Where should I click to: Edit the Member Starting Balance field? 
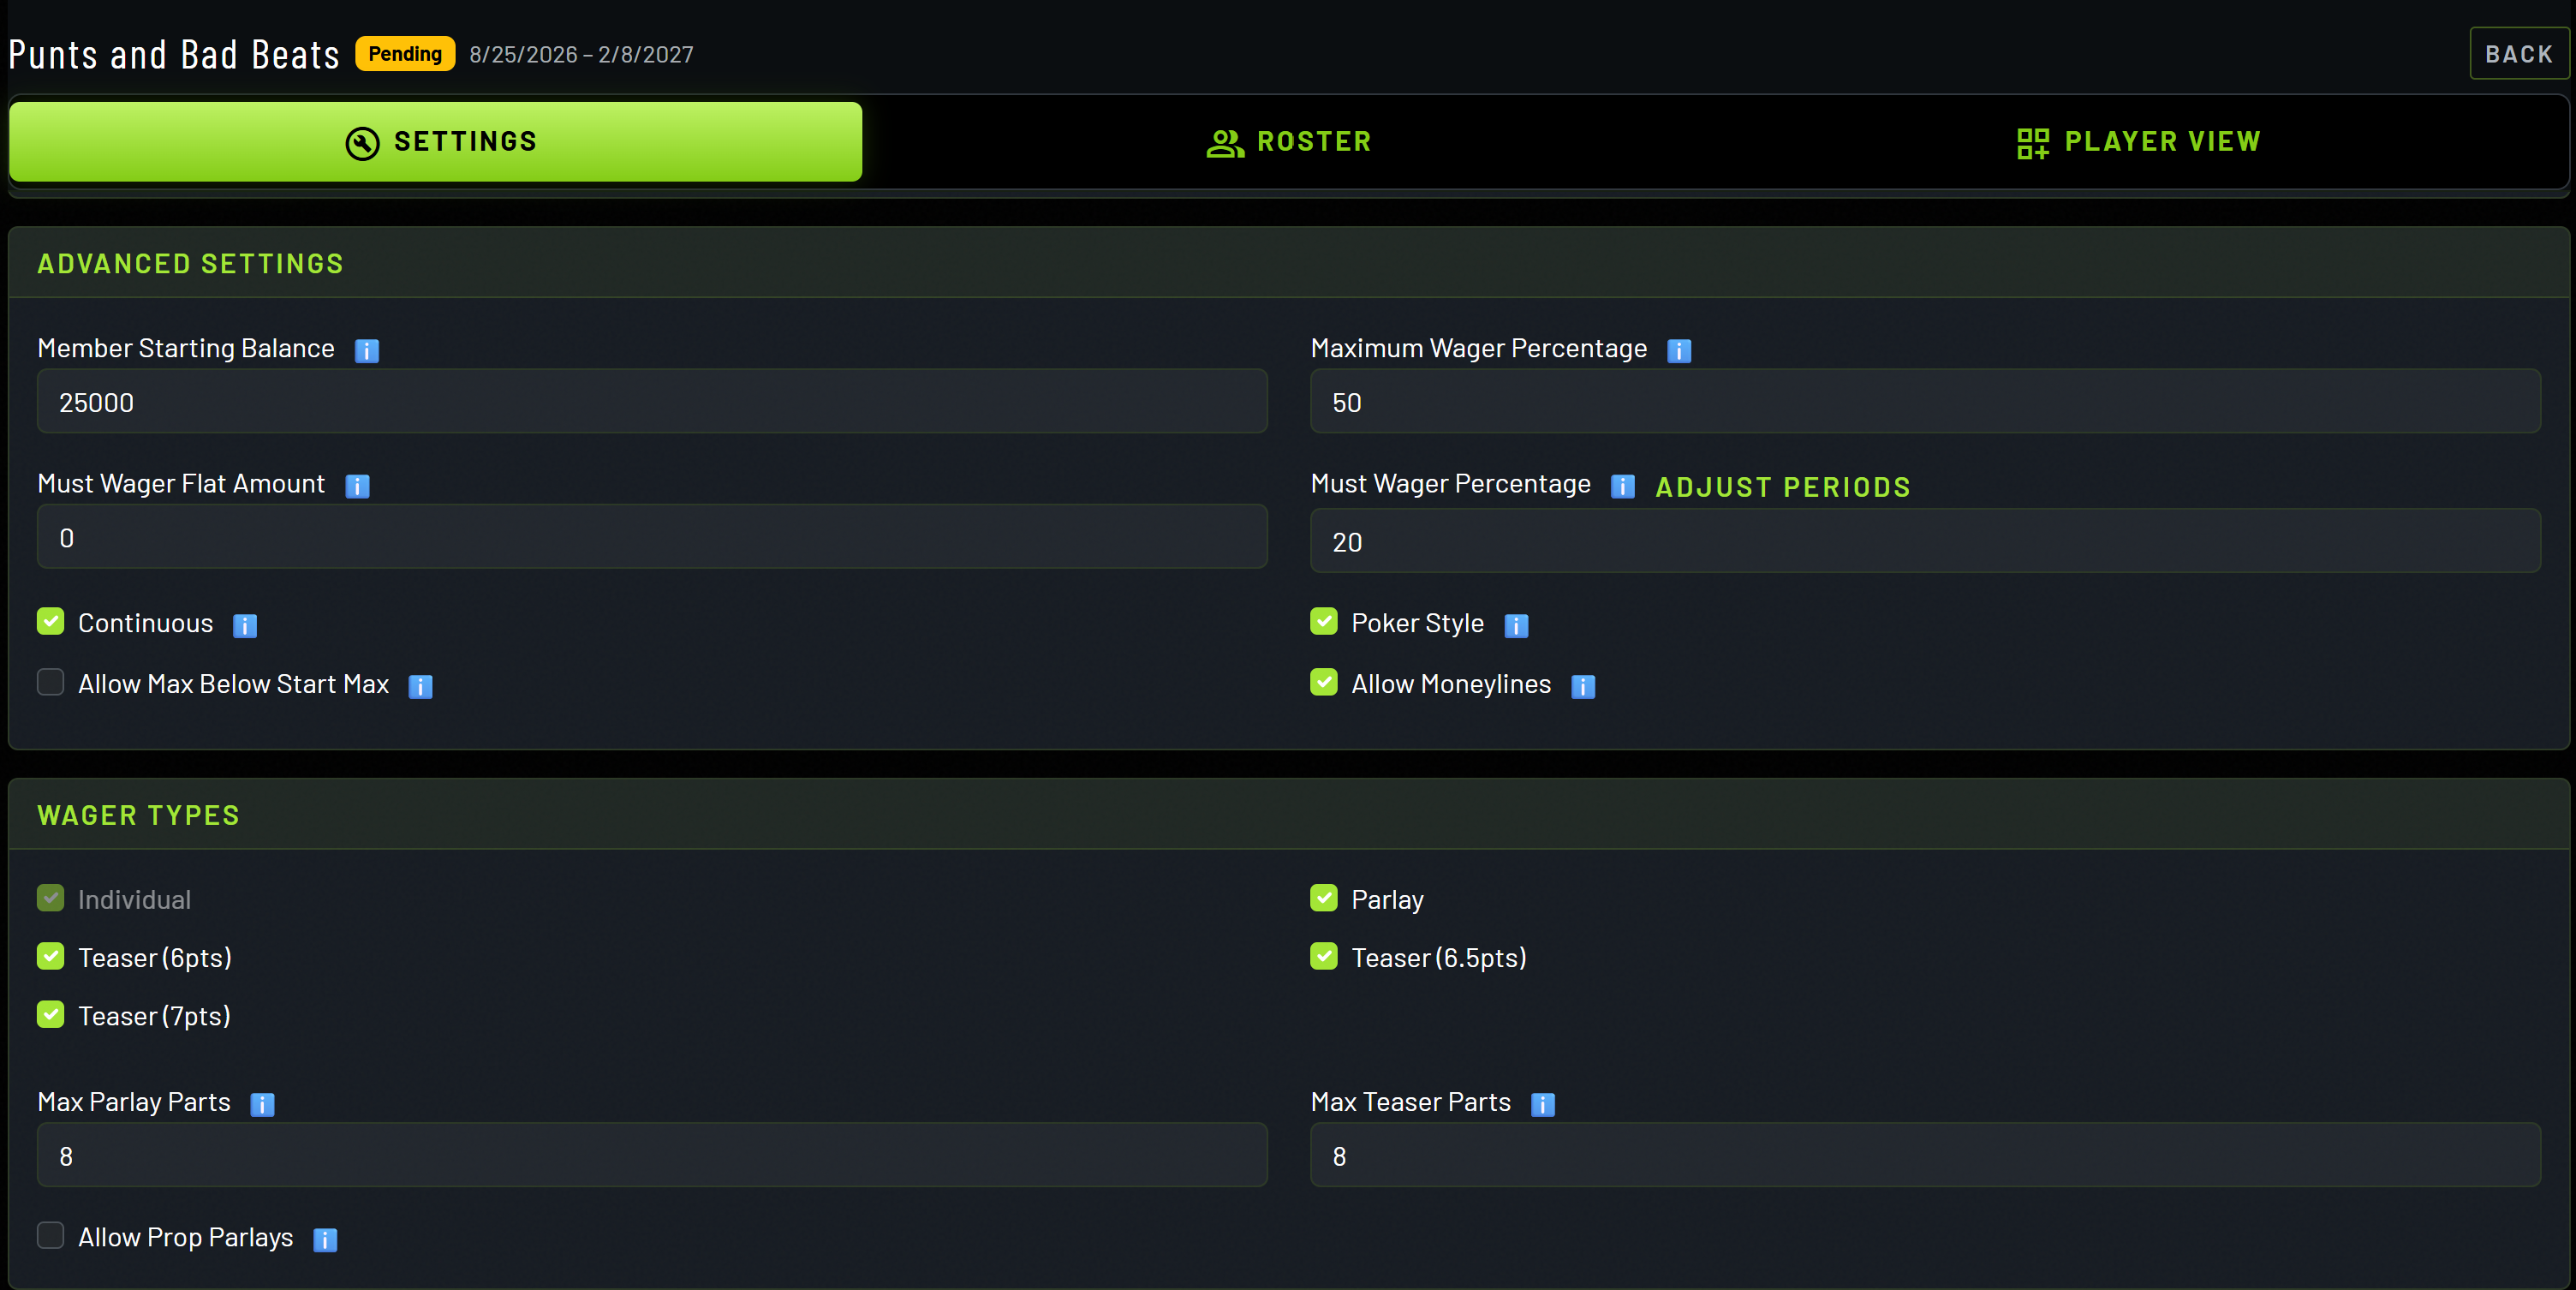(652, 402)
